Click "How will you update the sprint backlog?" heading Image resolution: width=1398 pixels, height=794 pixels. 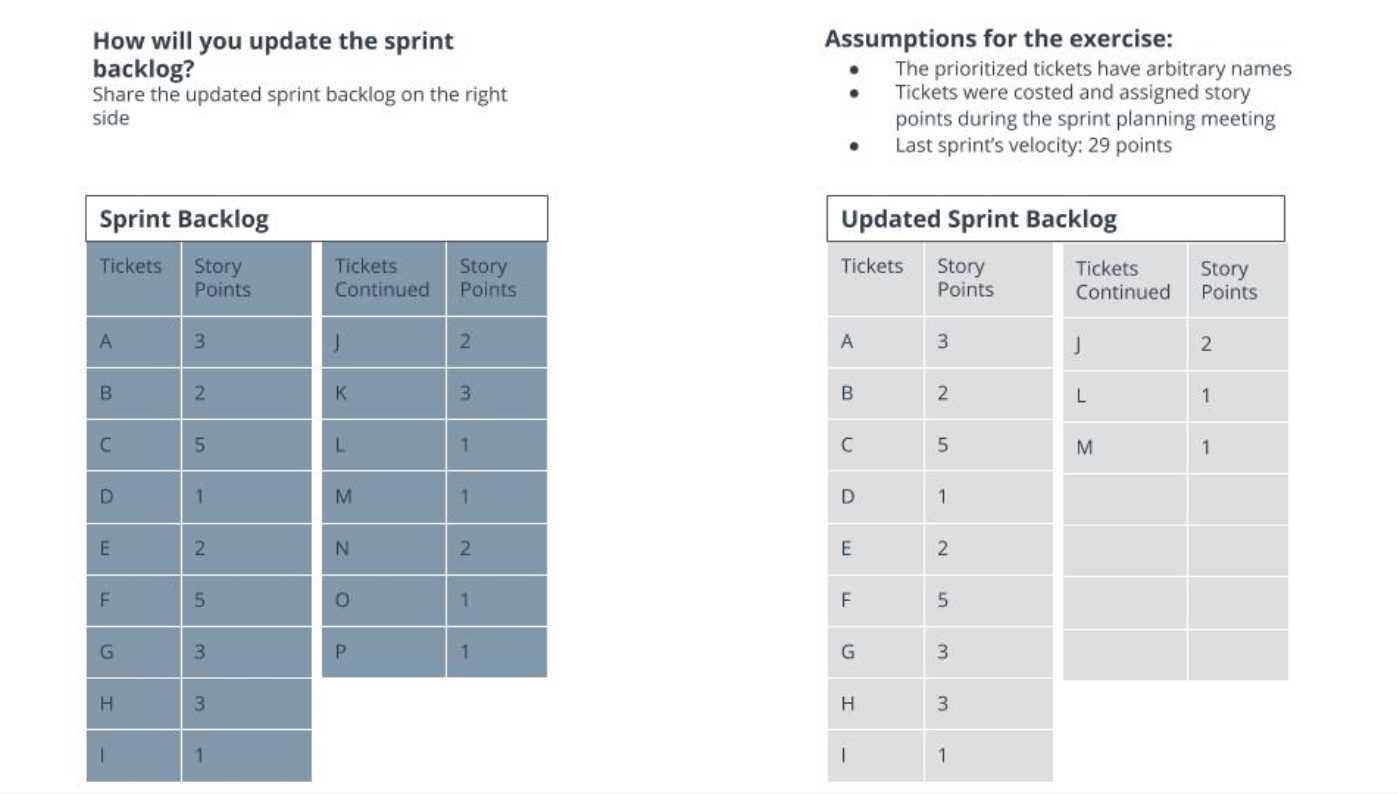(273, 54)
